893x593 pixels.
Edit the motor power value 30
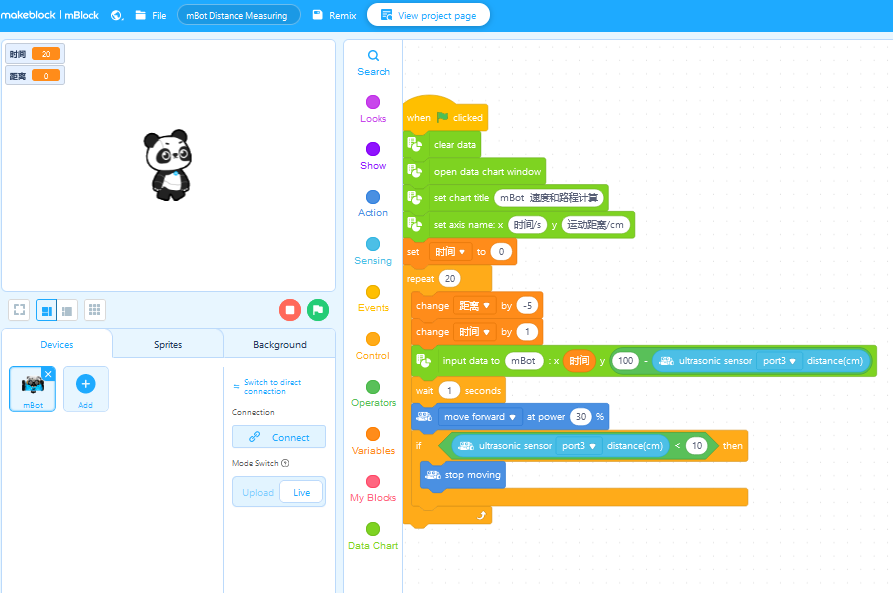tap(581, 416)
